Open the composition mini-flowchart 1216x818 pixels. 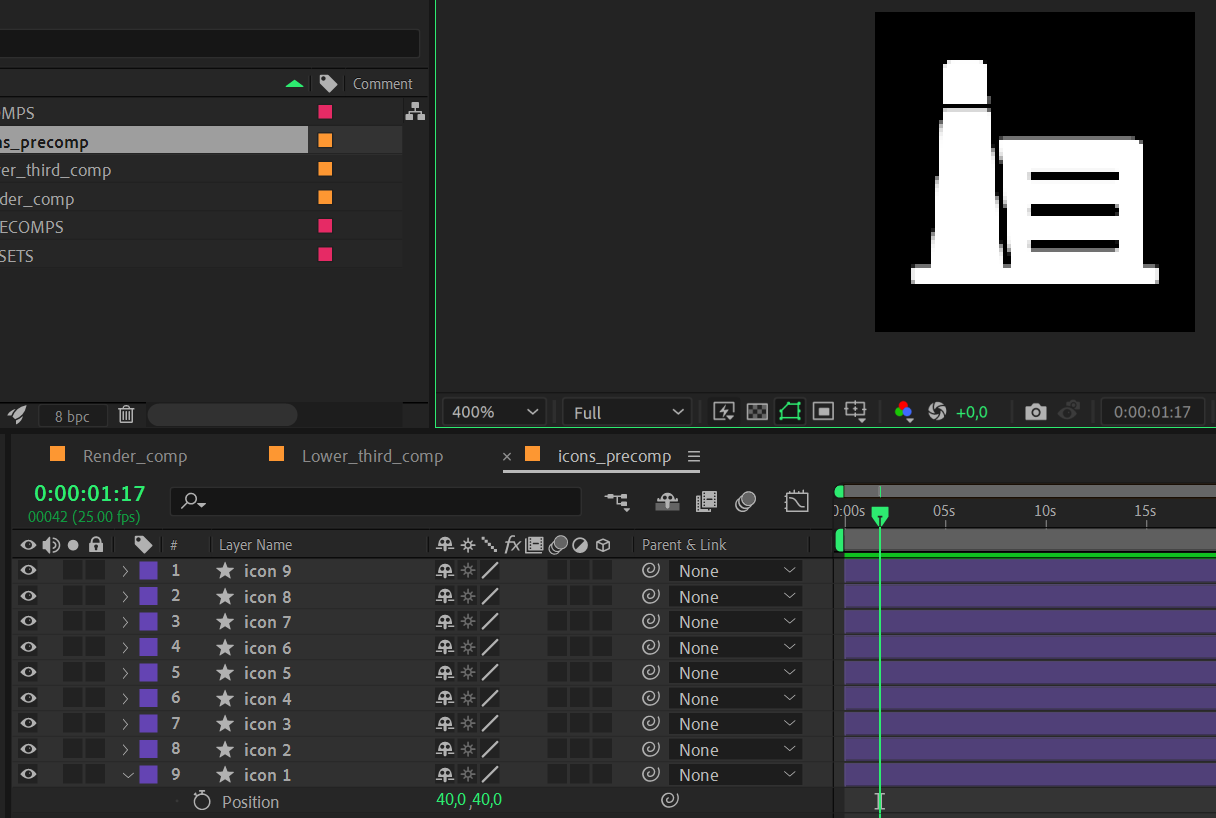pyautogui.click(x=617, y=501)
